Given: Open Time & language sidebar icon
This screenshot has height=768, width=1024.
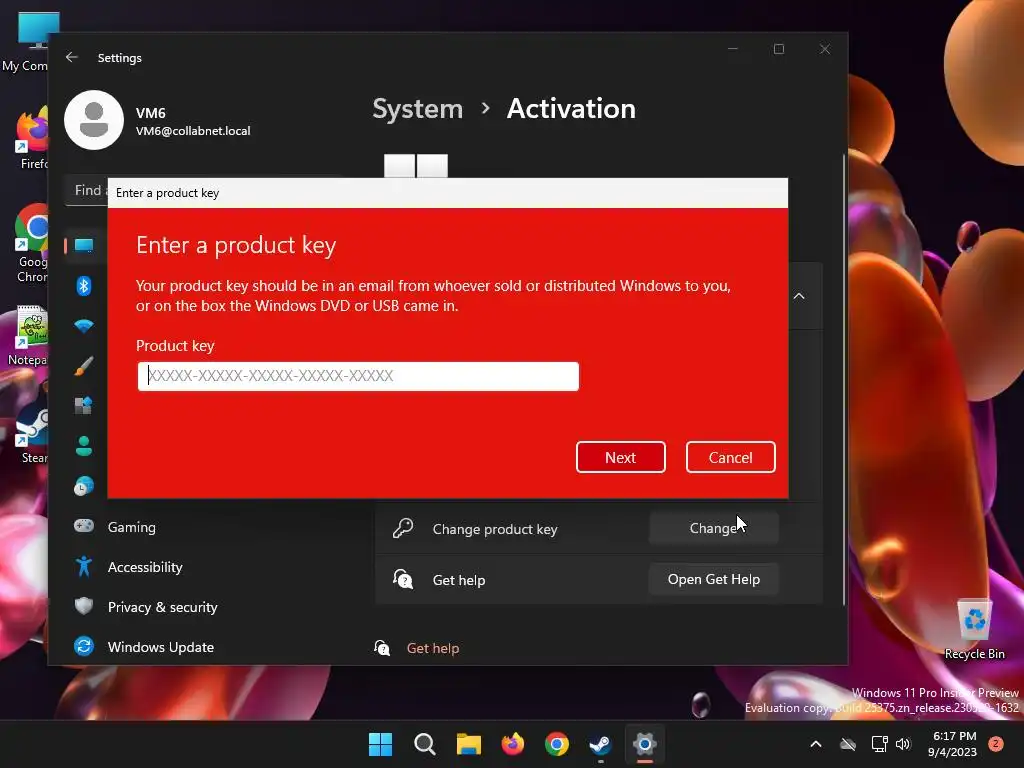Looking at the screenshot, I should (84, 486).
